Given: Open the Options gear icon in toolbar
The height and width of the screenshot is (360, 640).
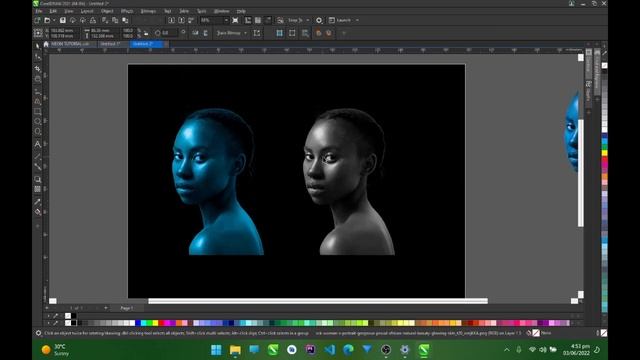Looking at the screenshot, I should pos(319,20).
